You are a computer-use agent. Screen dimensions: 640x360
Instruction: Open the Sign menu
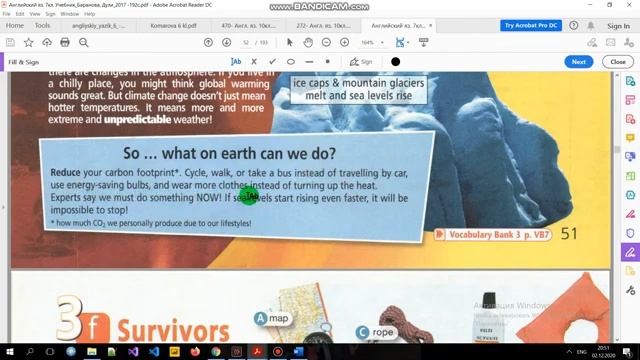(x=50, y=14)
